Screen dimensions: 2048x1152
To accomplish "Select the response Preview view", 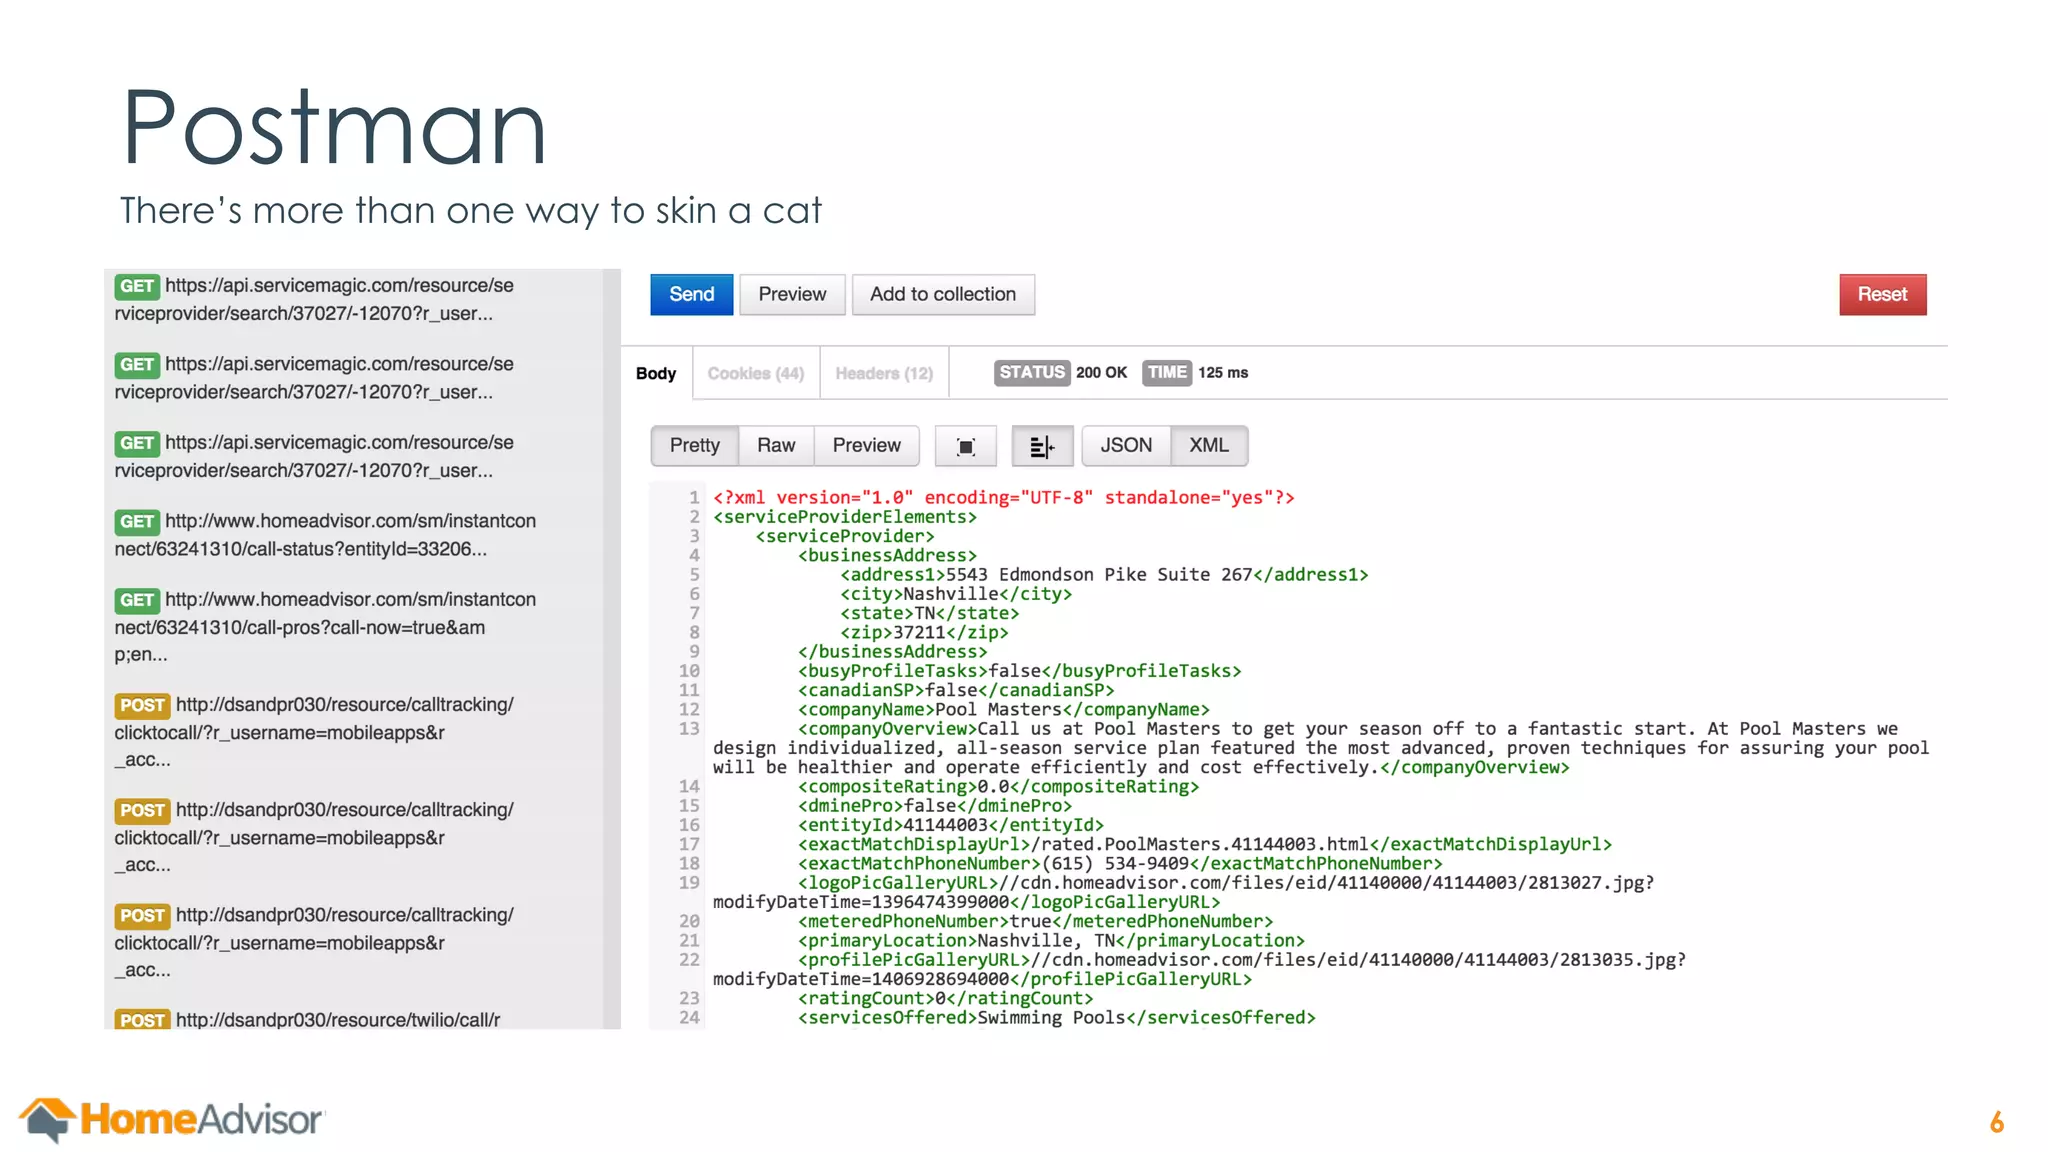I will pos(866,446).
